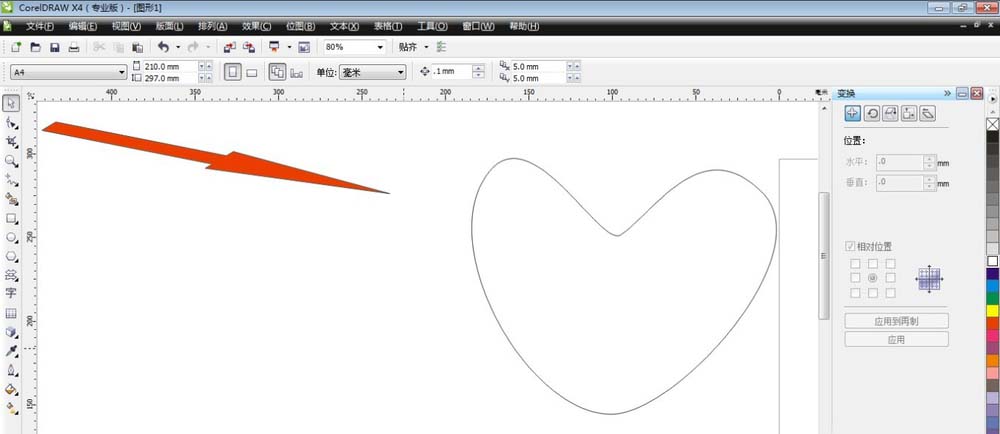Switch to Rotate in the Transform docker

pos(871,114)
